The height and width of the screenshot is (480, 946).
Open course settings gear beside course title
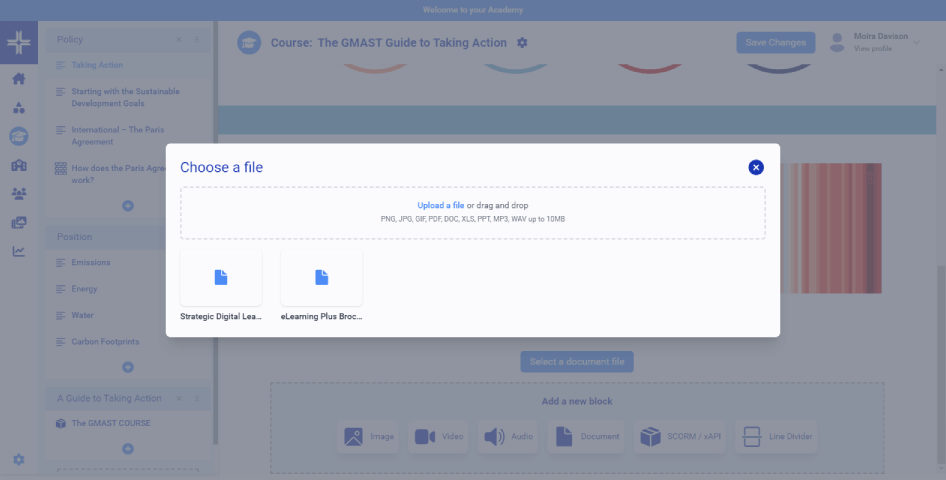(522, 43)
